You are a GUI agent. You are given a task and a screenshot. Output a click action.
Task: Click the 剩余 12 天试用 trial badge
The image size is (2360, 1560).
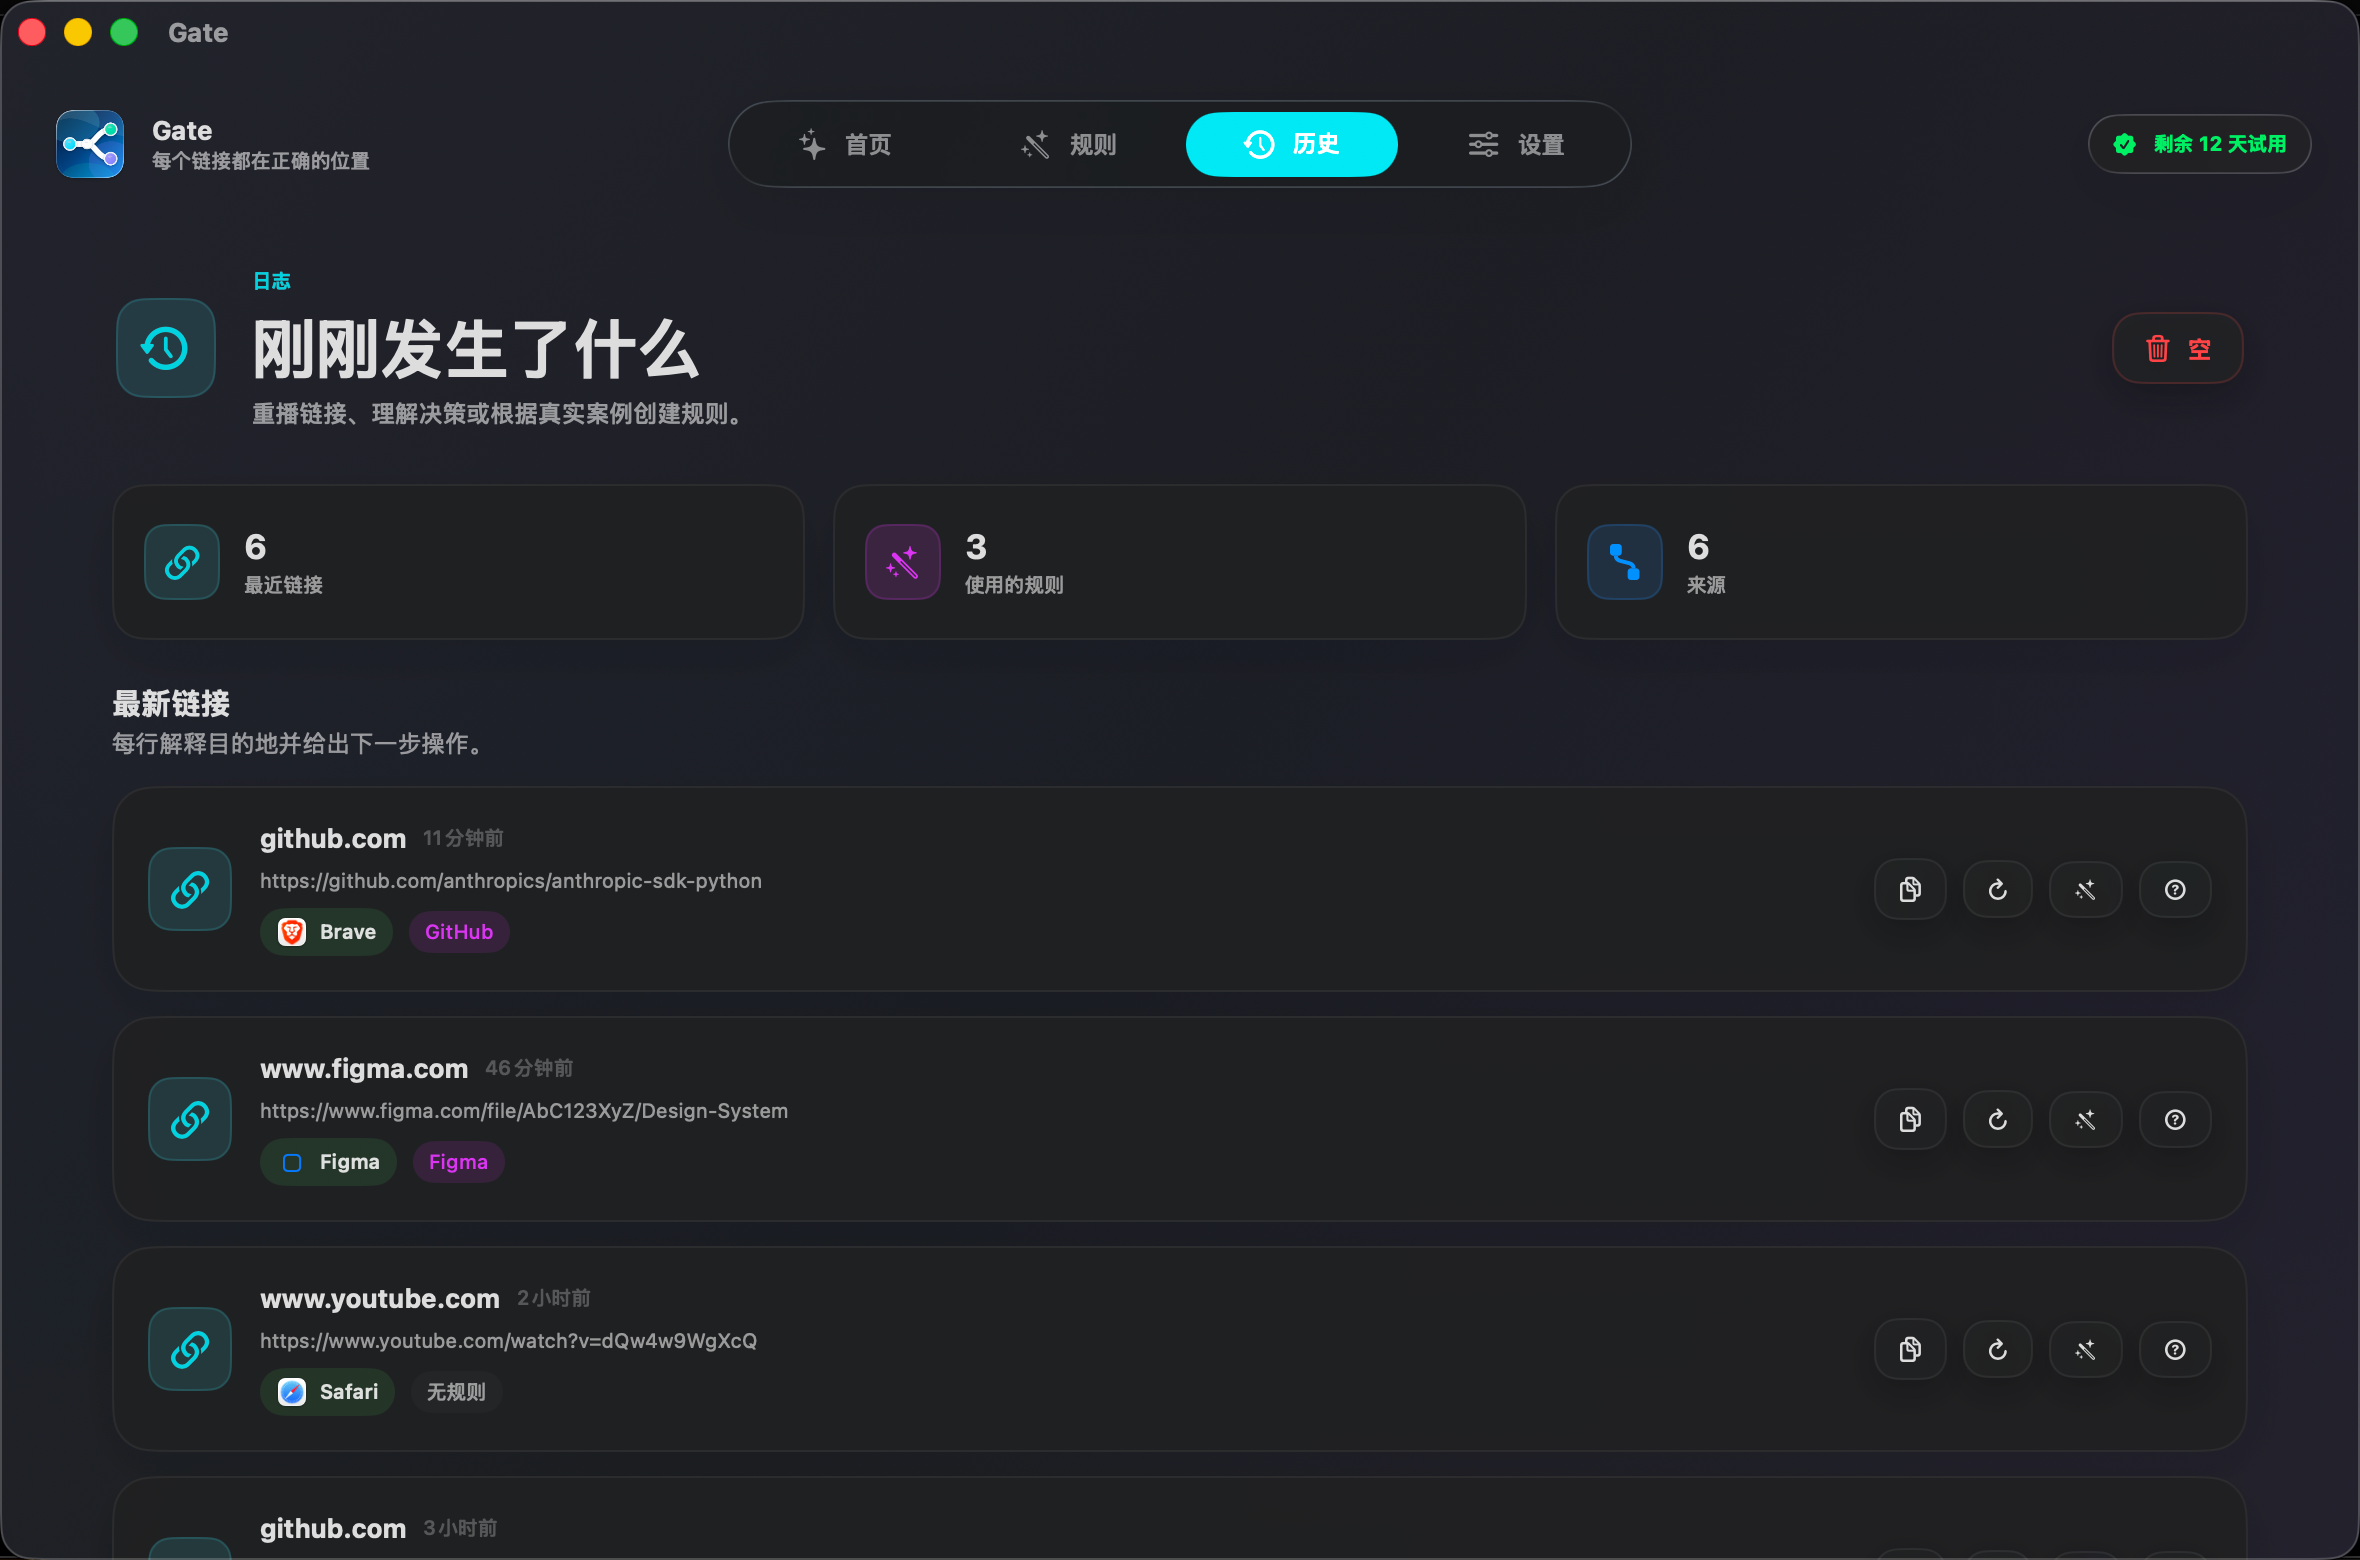[2200, 144]
